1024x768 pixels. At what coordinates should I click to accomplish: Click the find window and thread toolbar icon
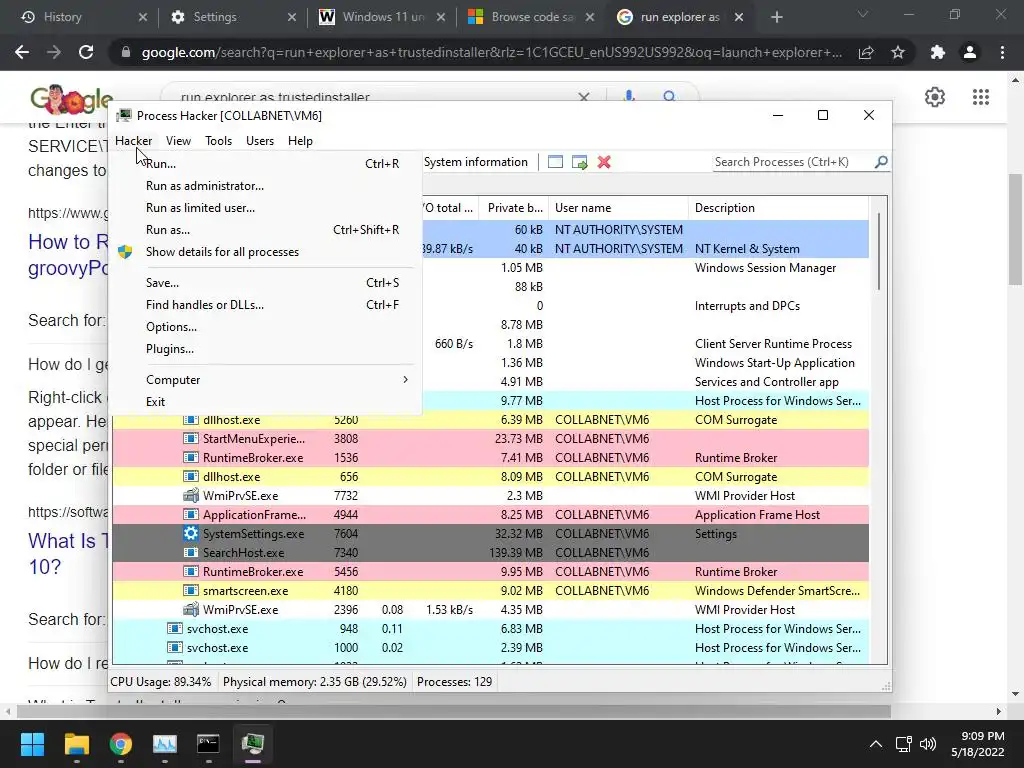579,162
